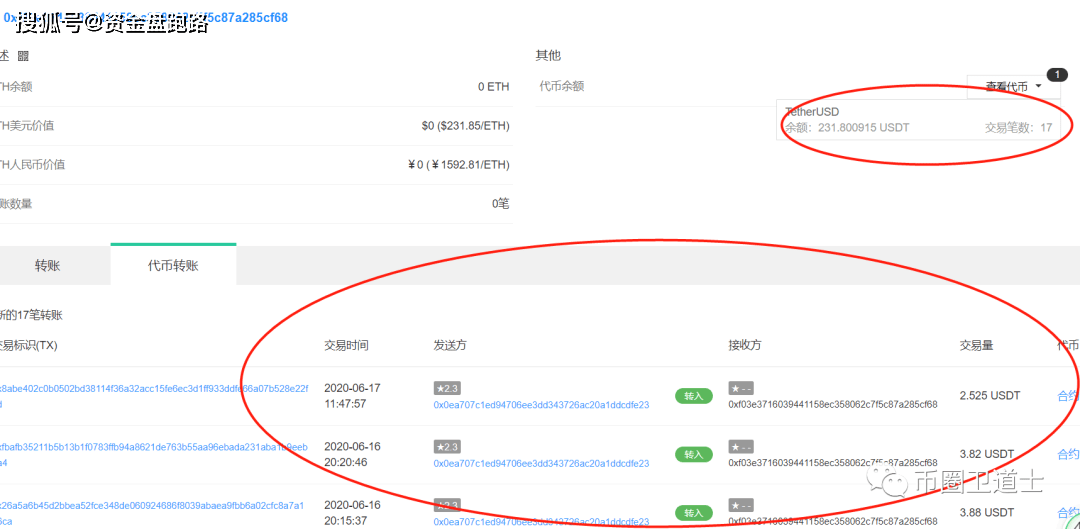Open sender address link in second row
This screenshot has width=1080, height=529.
(x=541, y=464)
